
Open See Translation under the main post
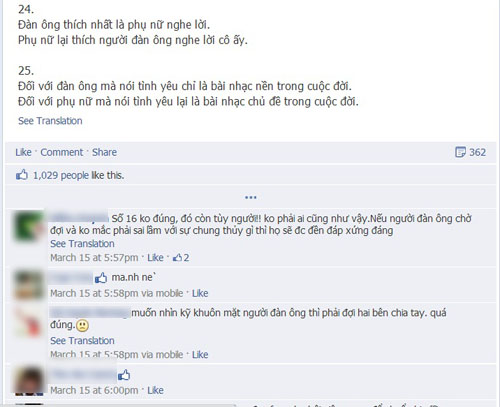[x=50, y=121]
